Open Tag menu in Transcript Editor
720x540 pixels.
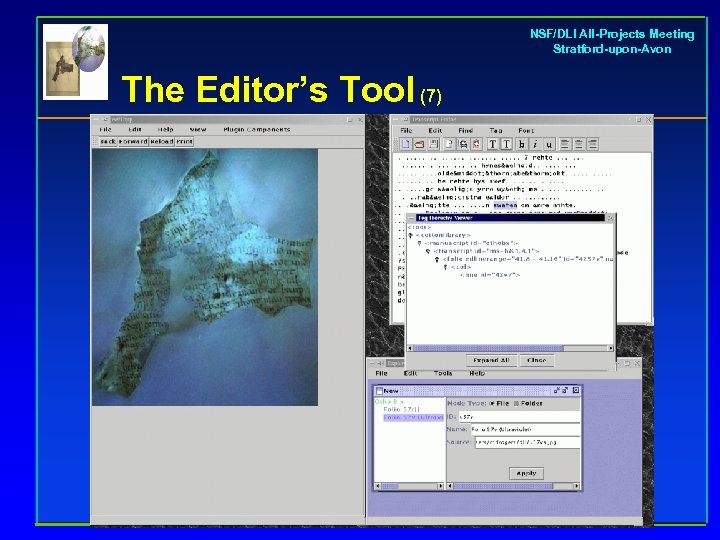pos(496,130)
